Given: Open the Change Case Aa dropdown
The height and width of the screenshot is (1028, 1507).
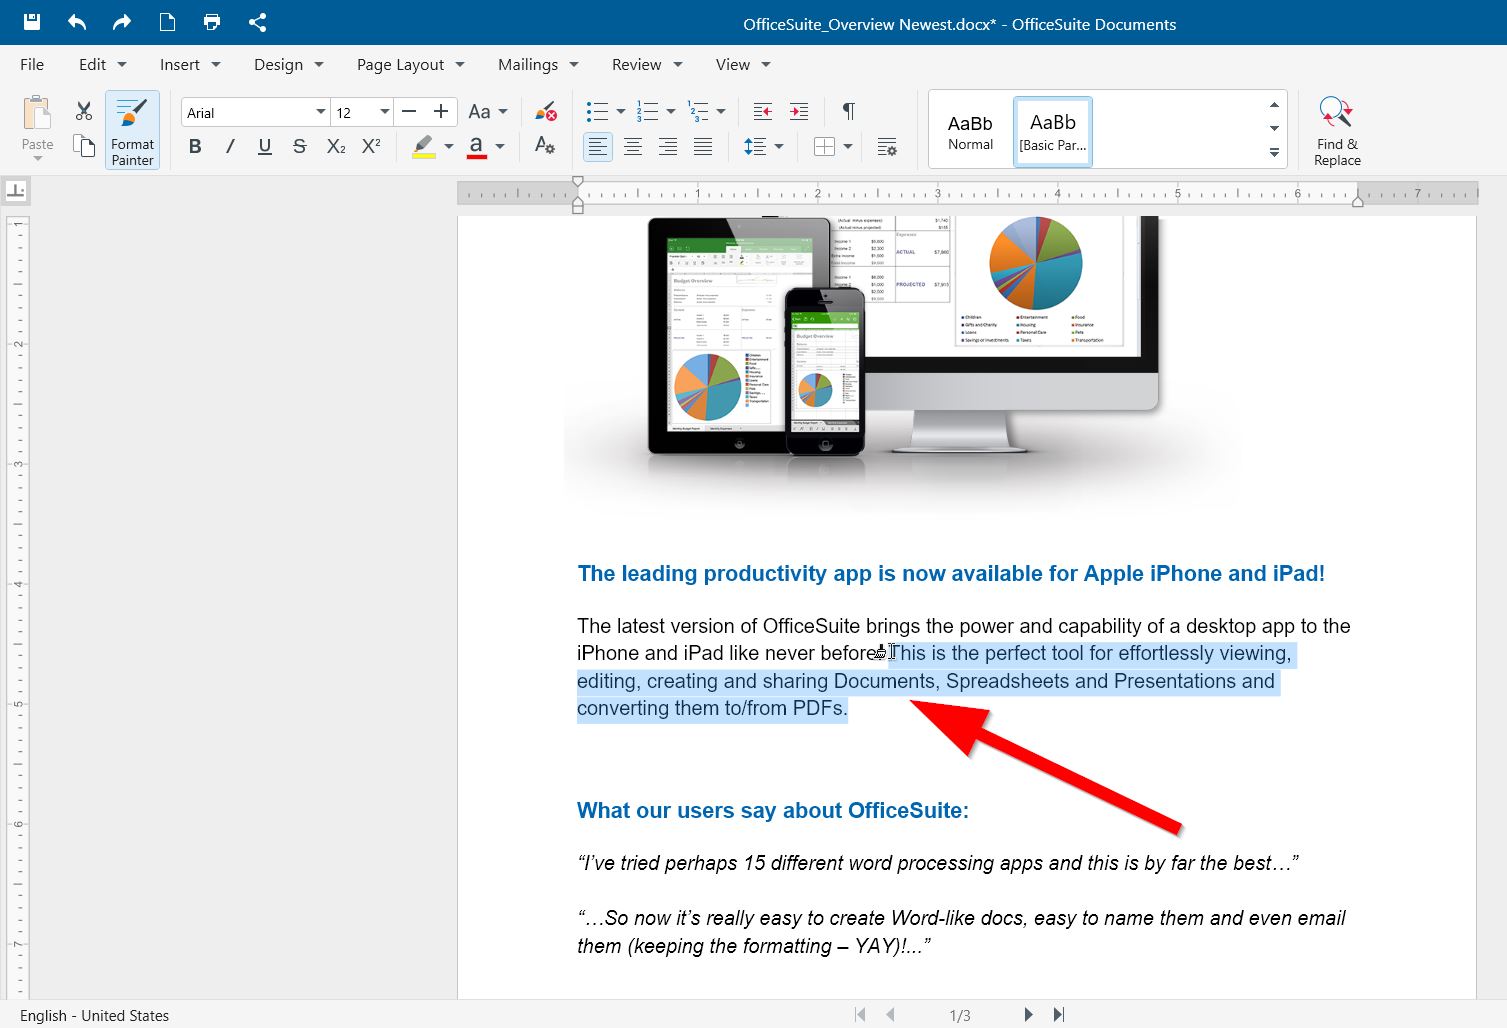Looking at the screenshot, I should pos(488,112).
